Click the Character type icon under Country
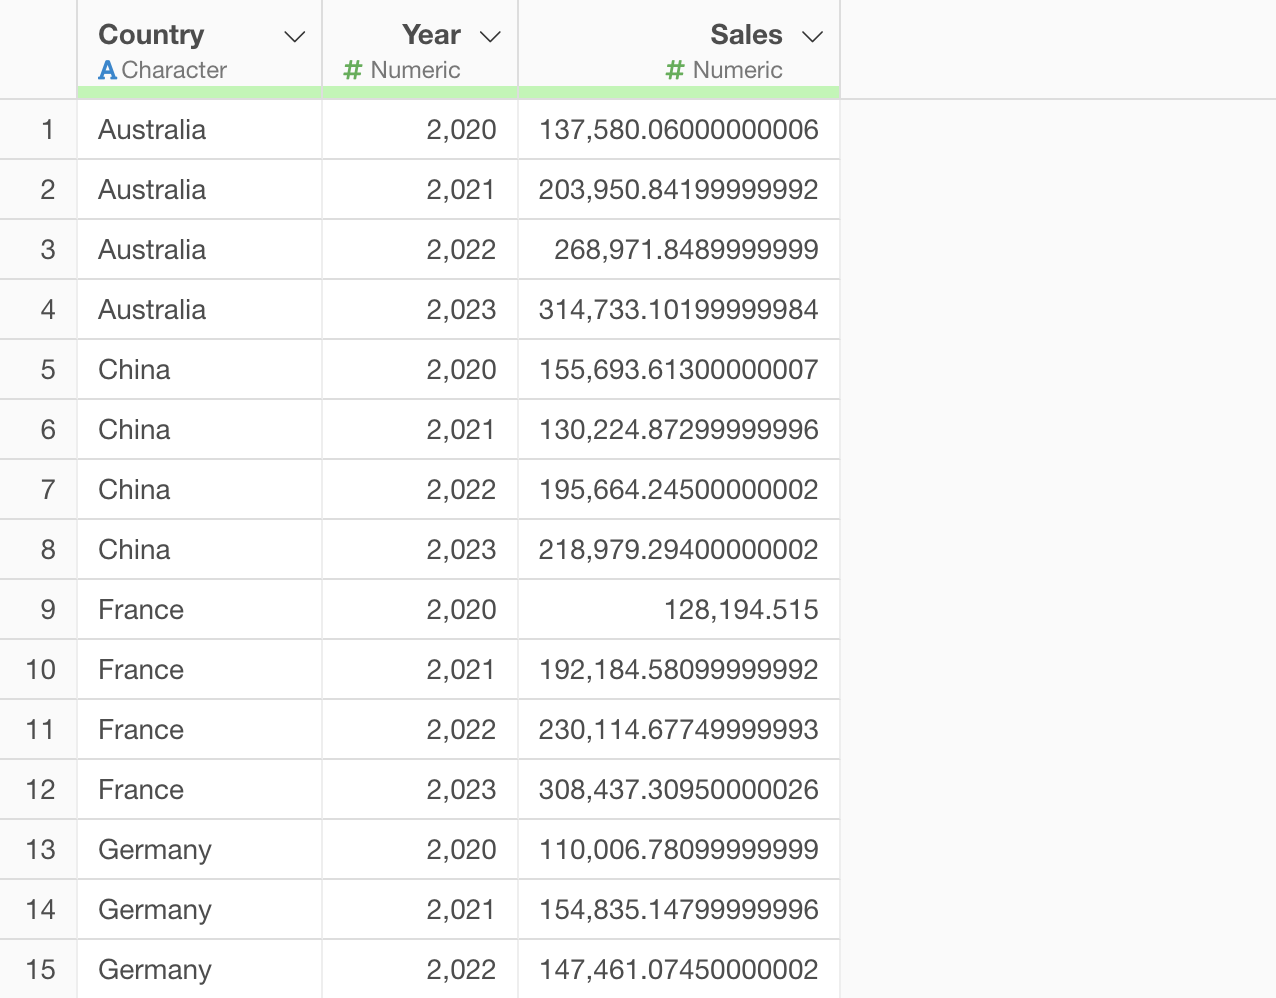 [108, 71]
